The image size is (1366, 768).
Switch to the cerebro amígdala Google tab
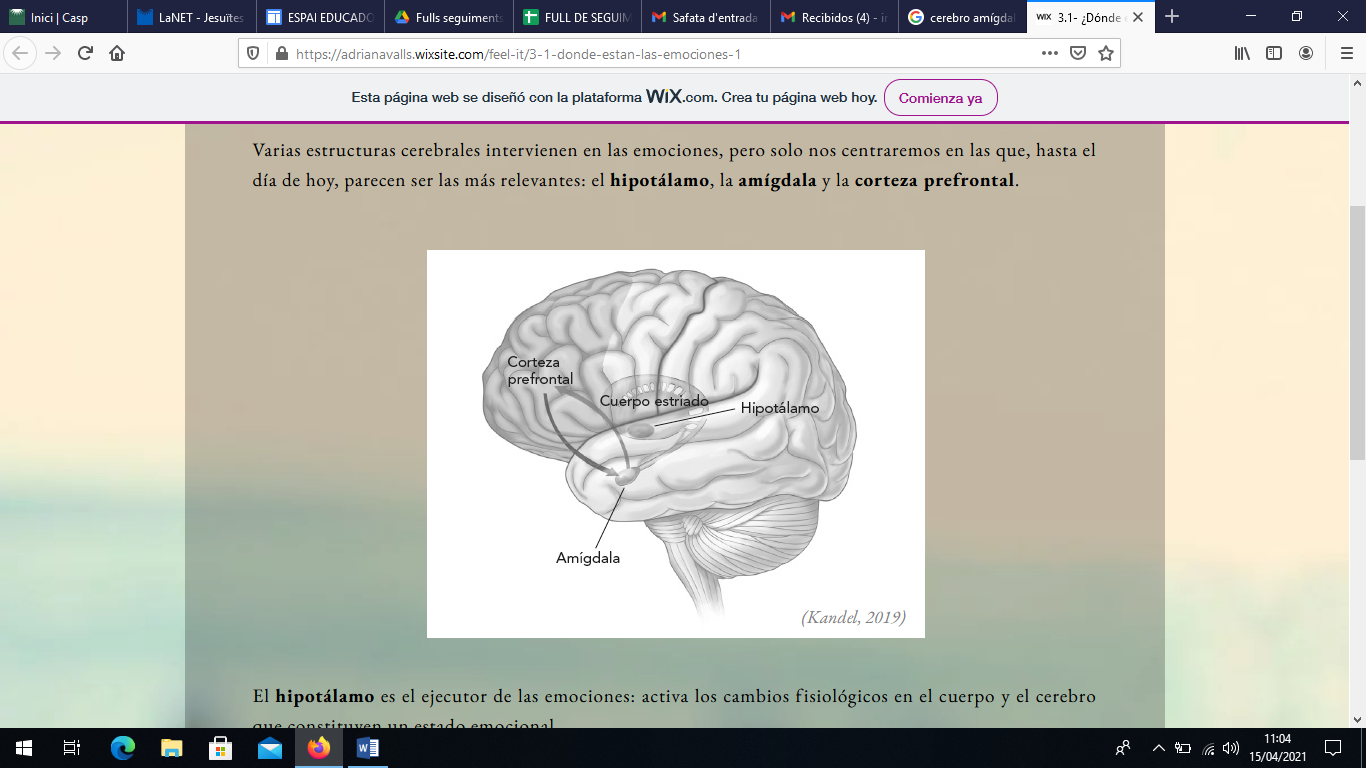pos(964,17)
